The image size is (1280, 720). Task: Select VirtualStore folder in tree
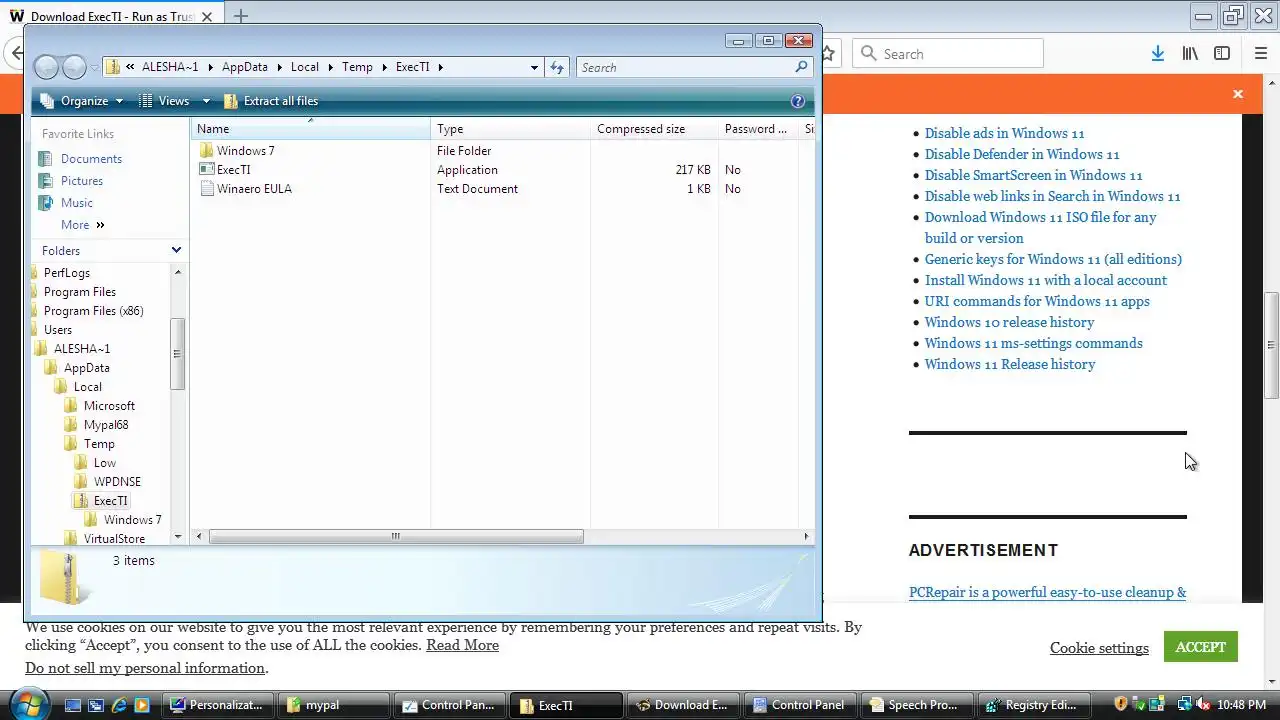pyautogui.click(x=114, y=539)
